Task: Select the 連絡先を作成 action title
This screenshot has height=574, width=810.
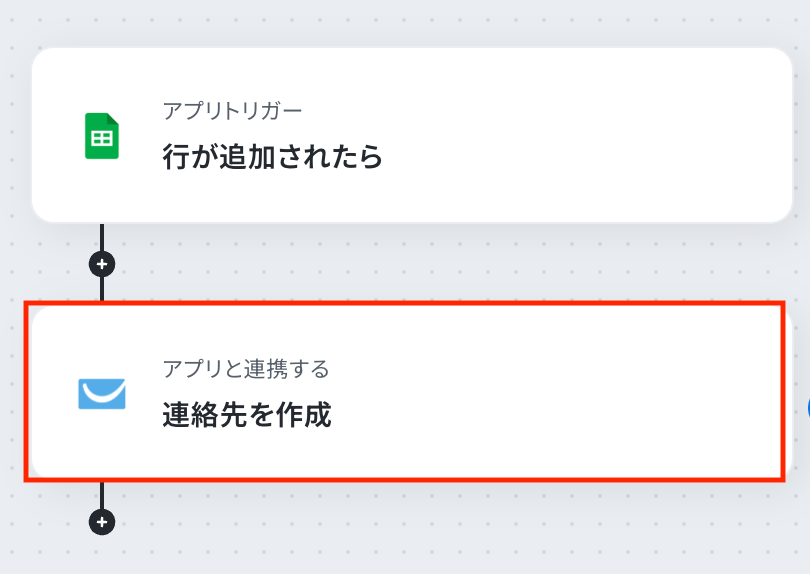Action: (x=246, y=415)
